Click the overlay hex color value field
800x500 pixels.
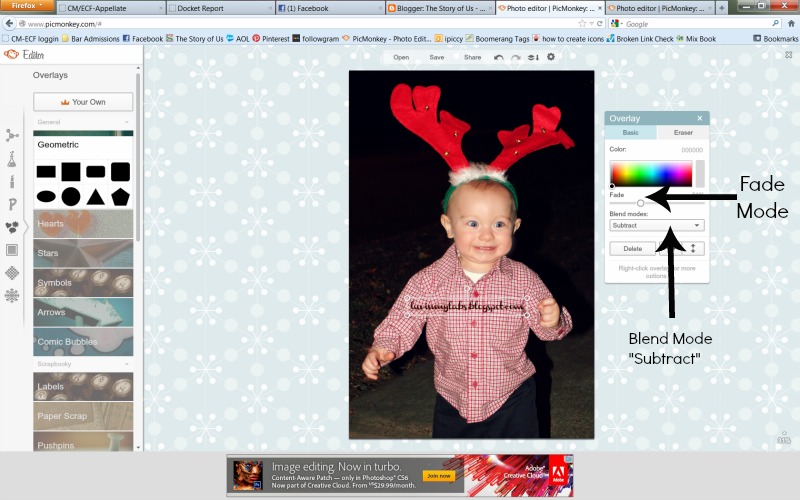click(692, 150)
